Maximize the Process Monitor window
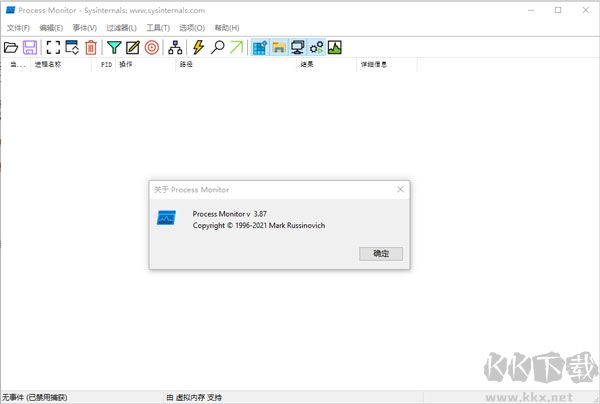The width and height of the screenshot is (600, 404). pyautogui.click(x=558, y=10)
